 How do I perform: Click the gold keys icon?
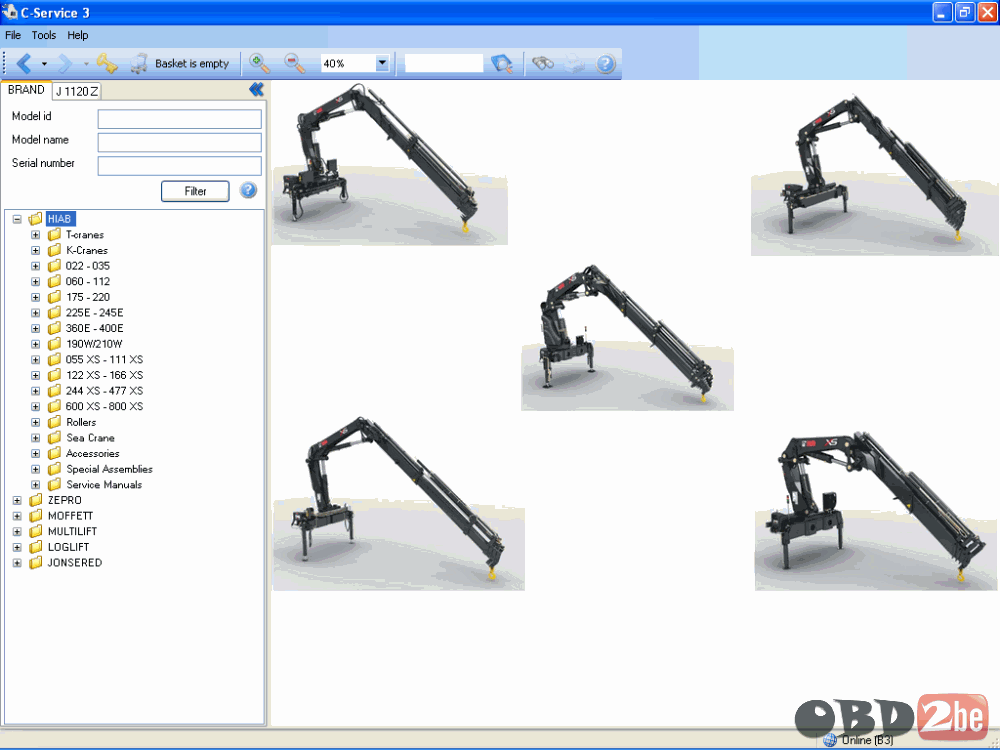pos(107,63)
